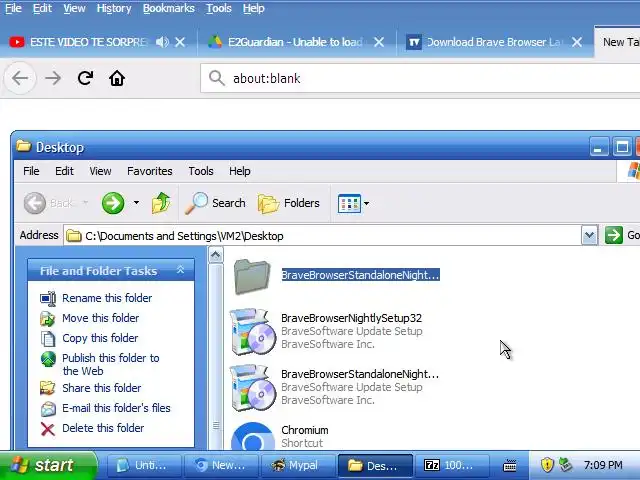The image size is (640, 480).
Task: Open the New... Chromium taskbar button
Action: 220,465
